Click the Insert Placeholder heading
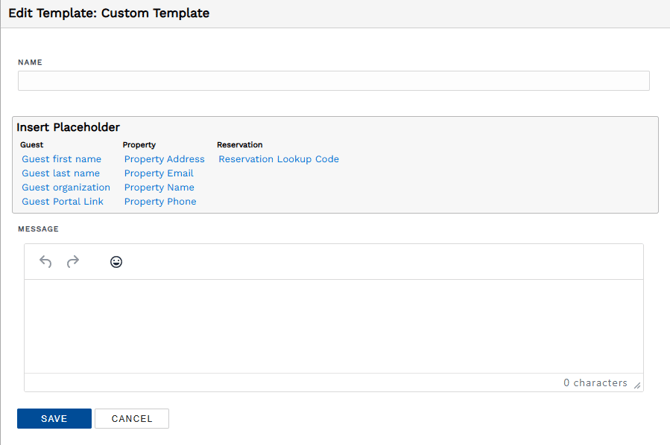 pyautogui.click(x=68, y=127)
